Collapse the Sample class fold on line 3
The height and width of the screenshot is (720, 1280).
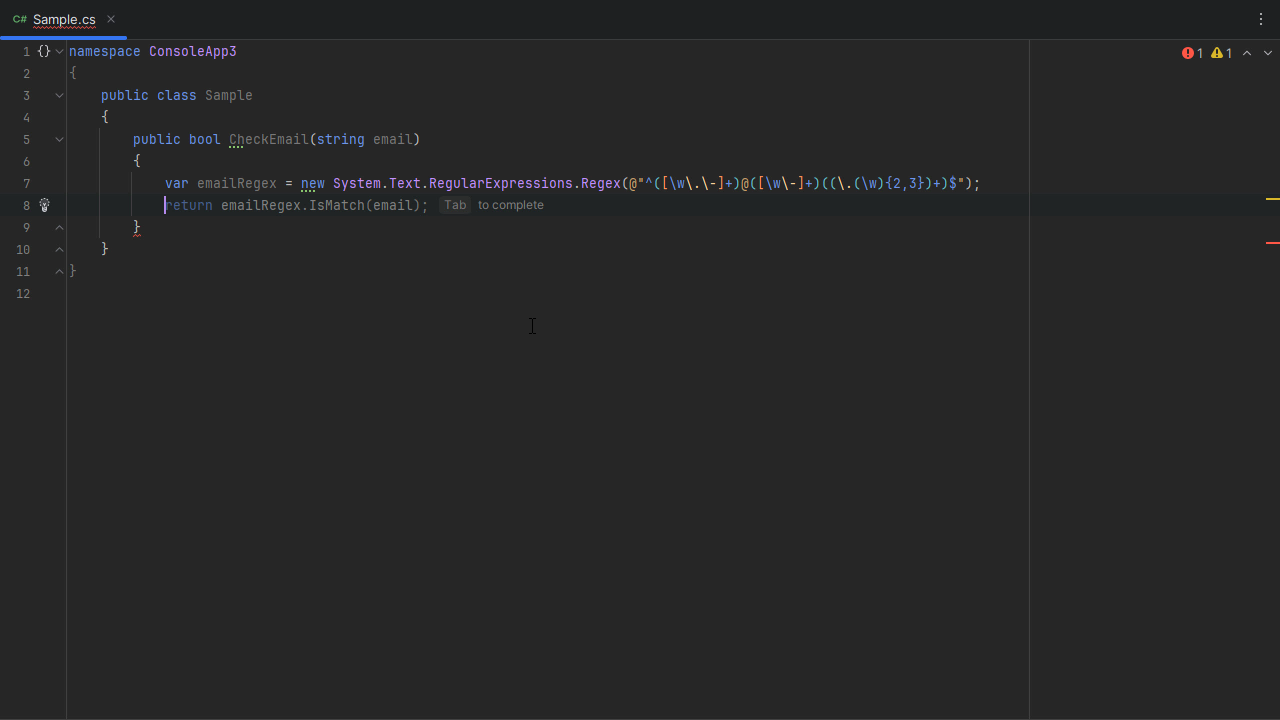pyautogui.click(x=59, y=95)
